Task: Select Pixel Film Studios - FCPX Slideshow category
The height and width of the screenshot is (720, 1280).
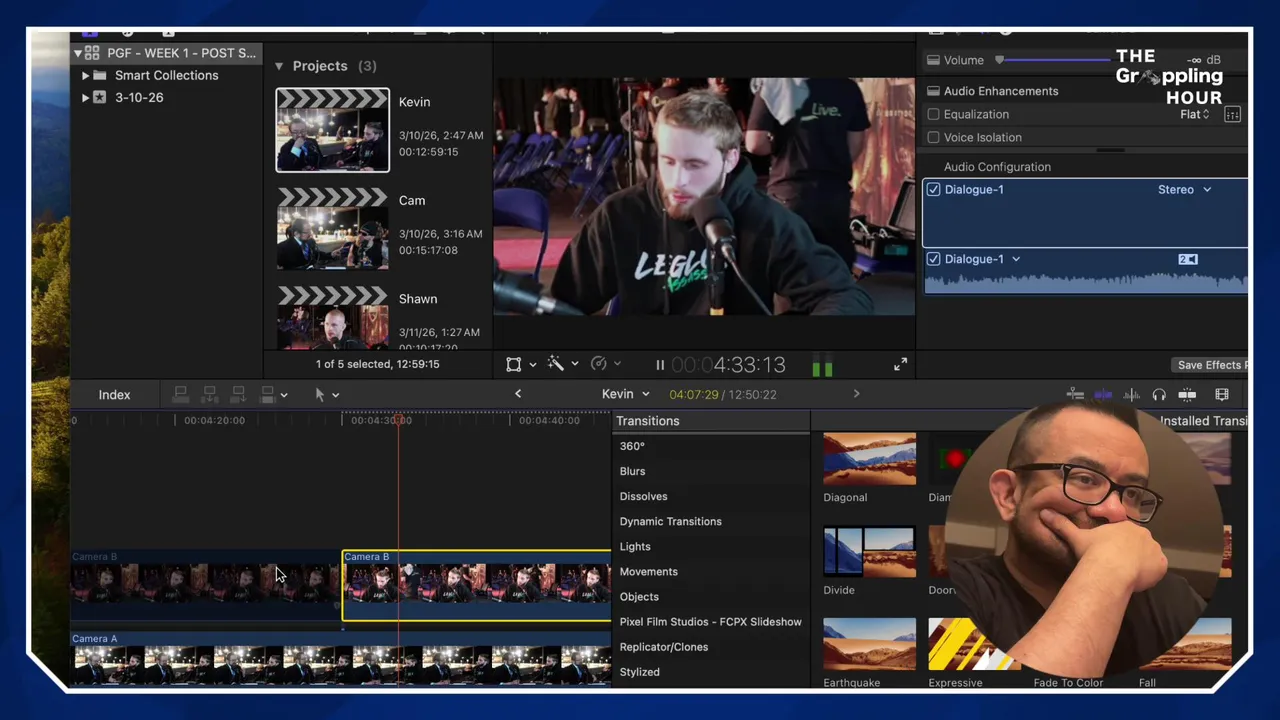Action: 710,622
